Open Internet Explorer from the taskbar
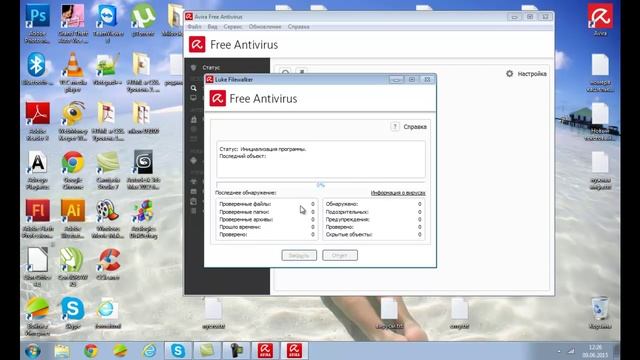 pyautogui.click(x=149, y=351)
